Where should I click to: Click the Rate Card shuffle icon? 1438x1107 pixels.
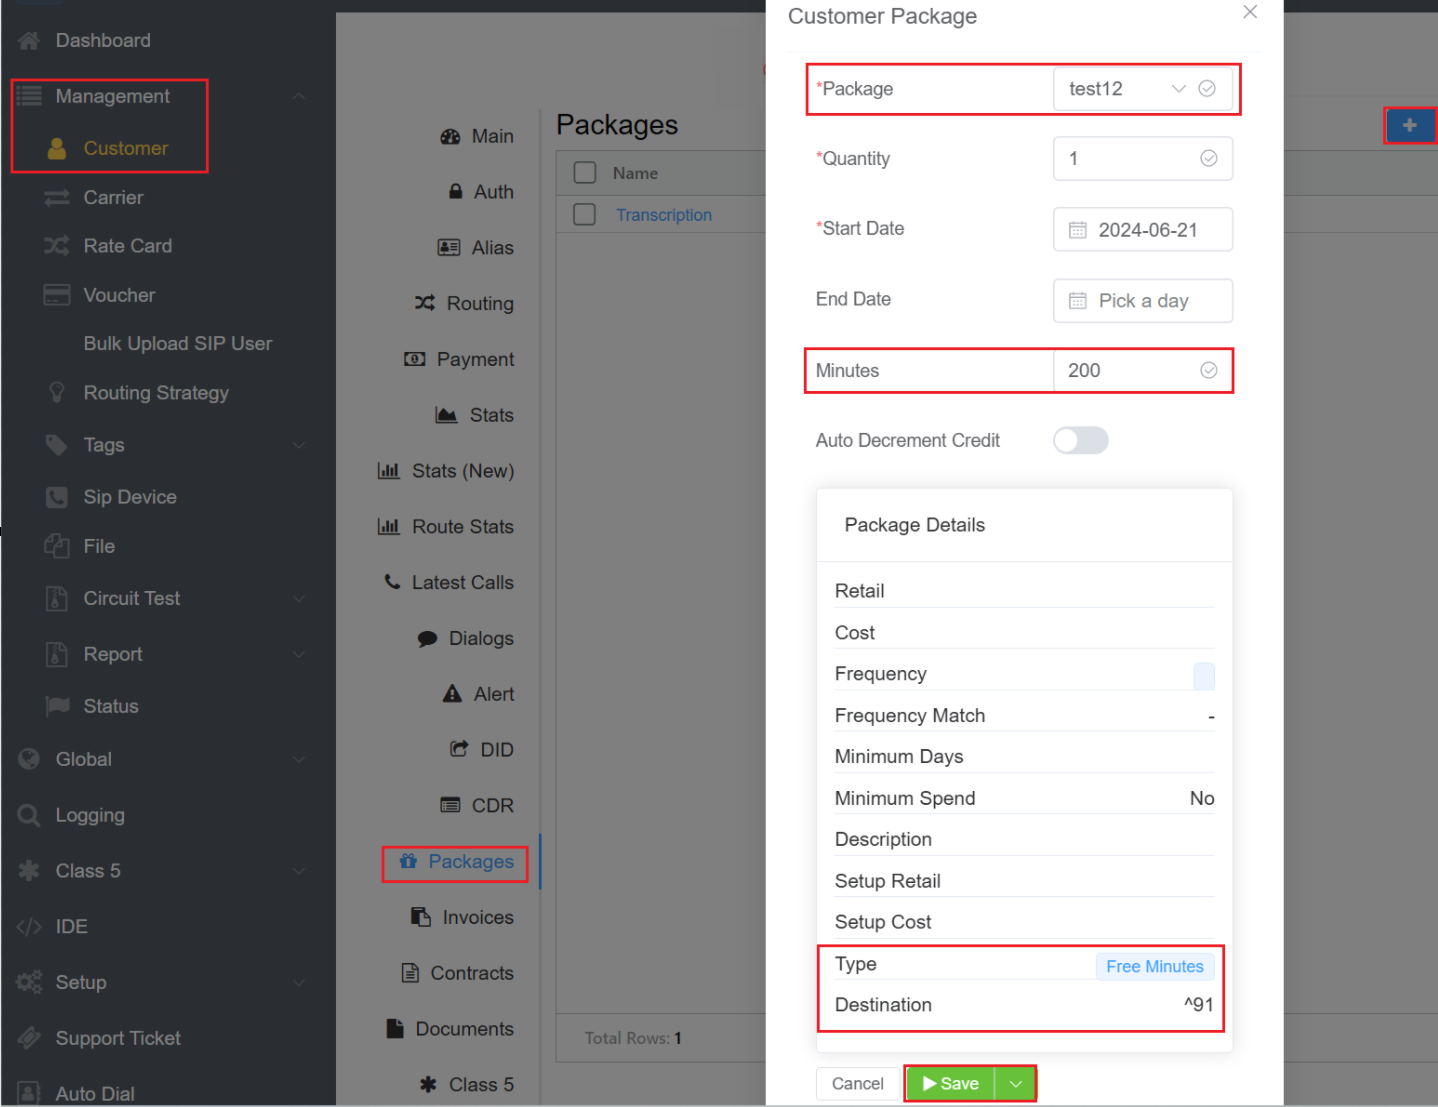click(x=56, y=246)
